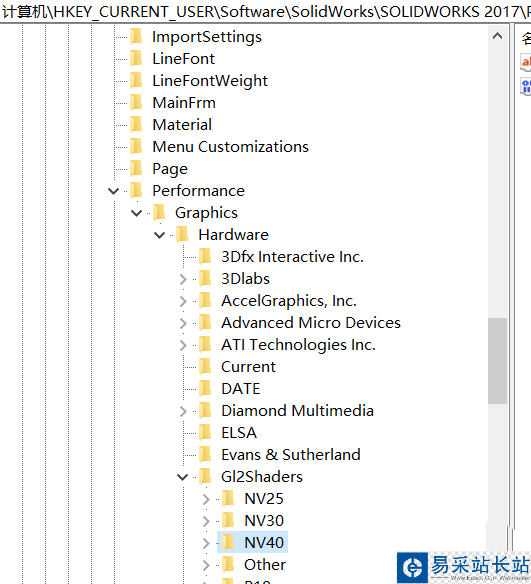Click the LineFontWeight folder icon
The height and width of the screenshot is (584, 531).
(137, 80)
